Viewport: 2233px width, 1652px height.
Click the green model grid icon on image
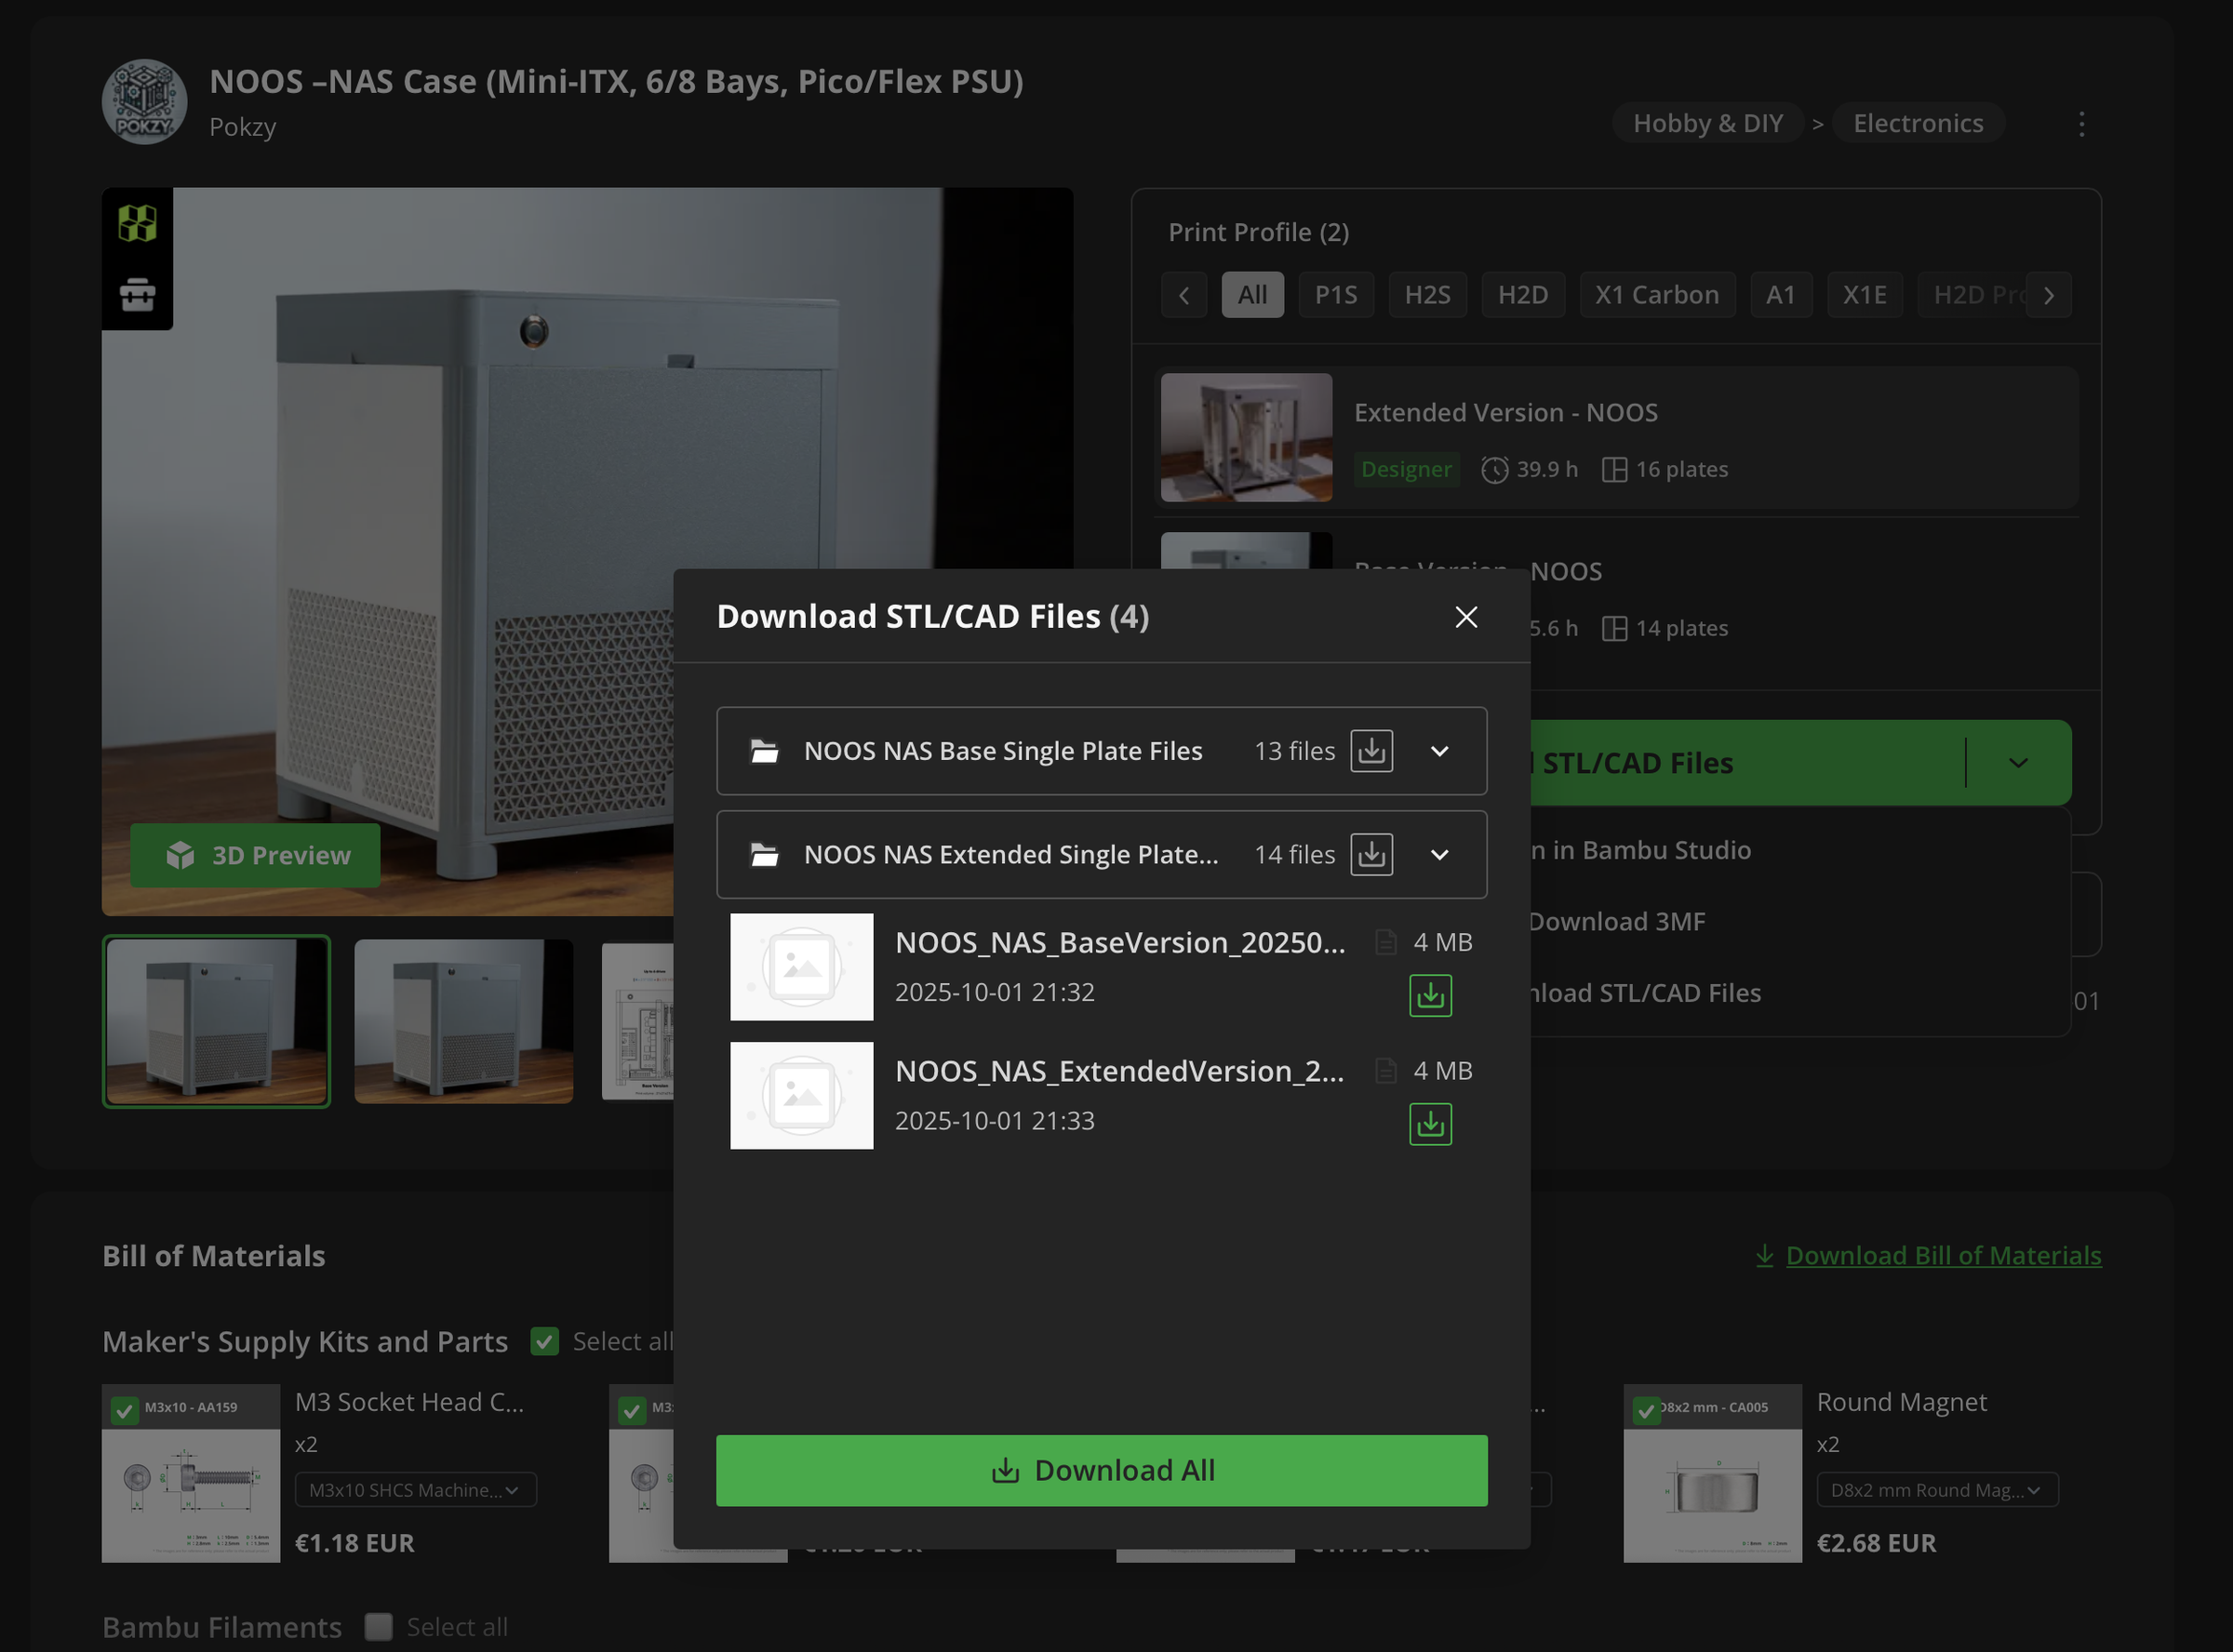coord(137,223)
